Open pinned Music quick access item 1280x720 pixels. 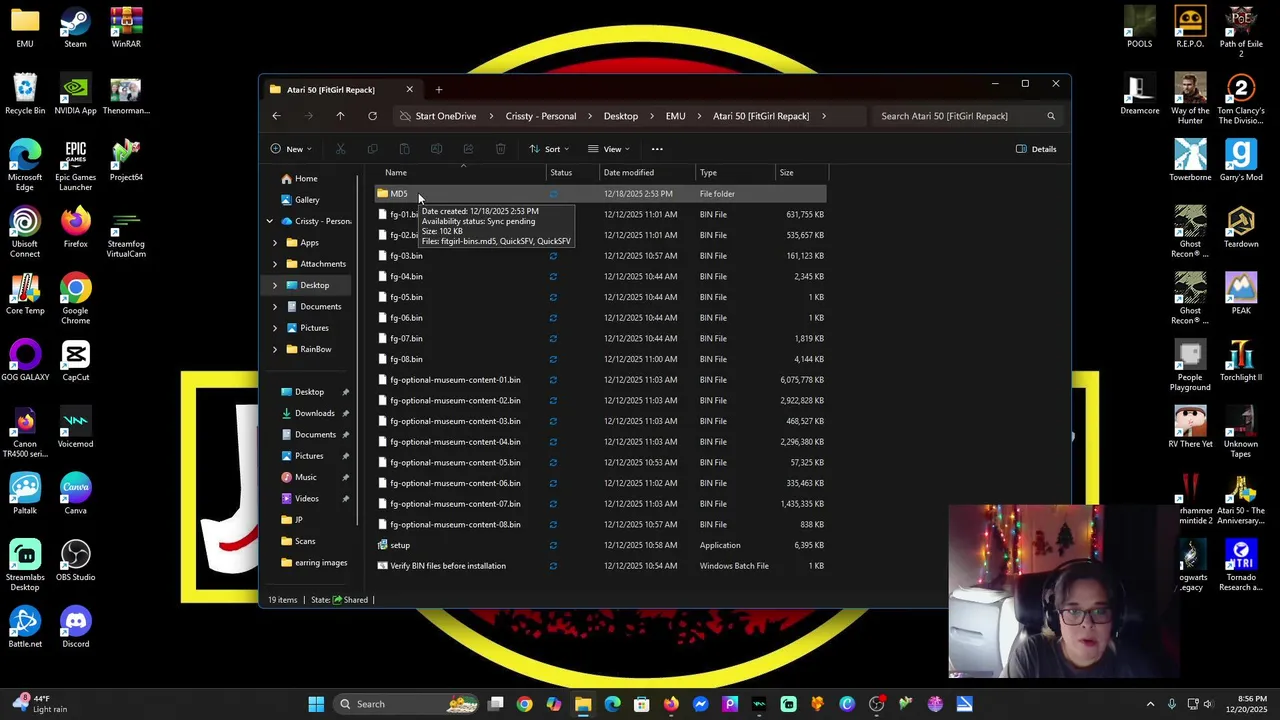tap(306, 477)
